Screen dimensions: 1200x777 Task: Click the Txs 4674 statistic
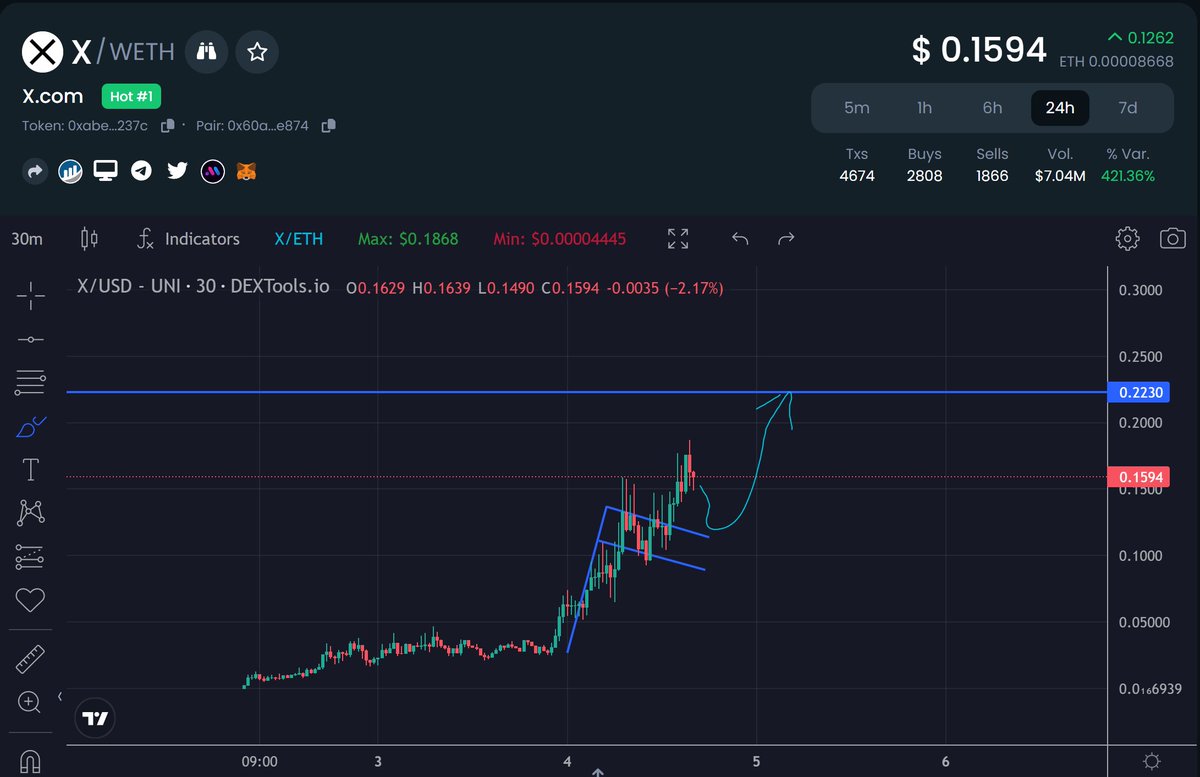(857, 165)
